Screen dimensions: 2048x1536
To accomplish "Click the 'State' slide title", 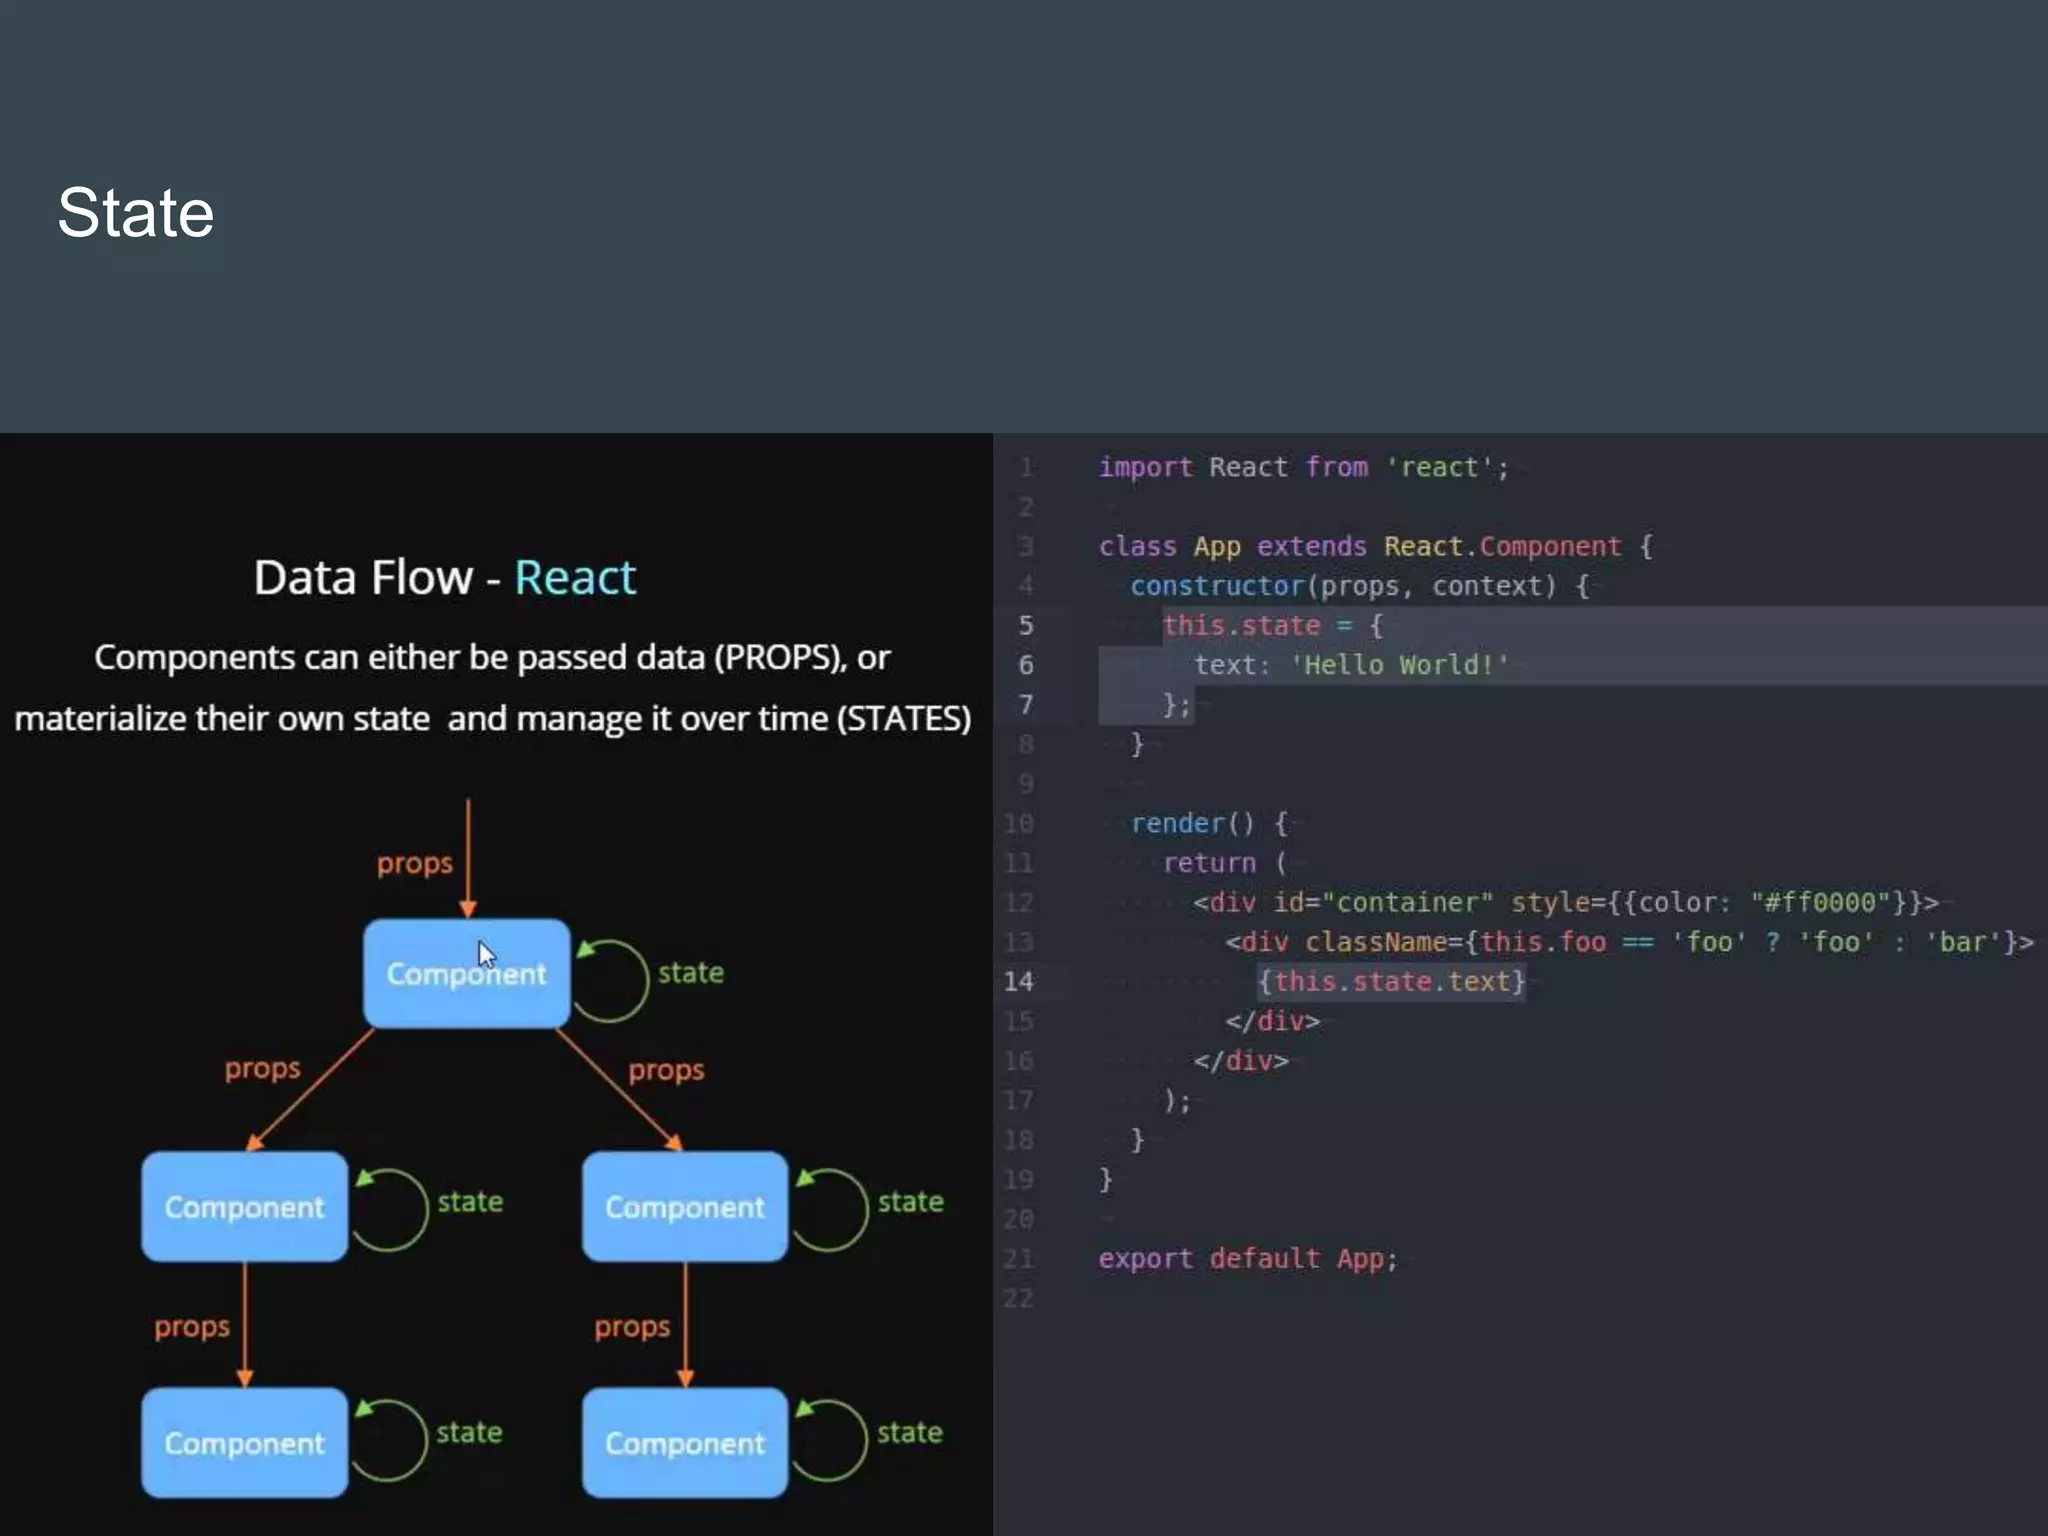I will 135,213.
